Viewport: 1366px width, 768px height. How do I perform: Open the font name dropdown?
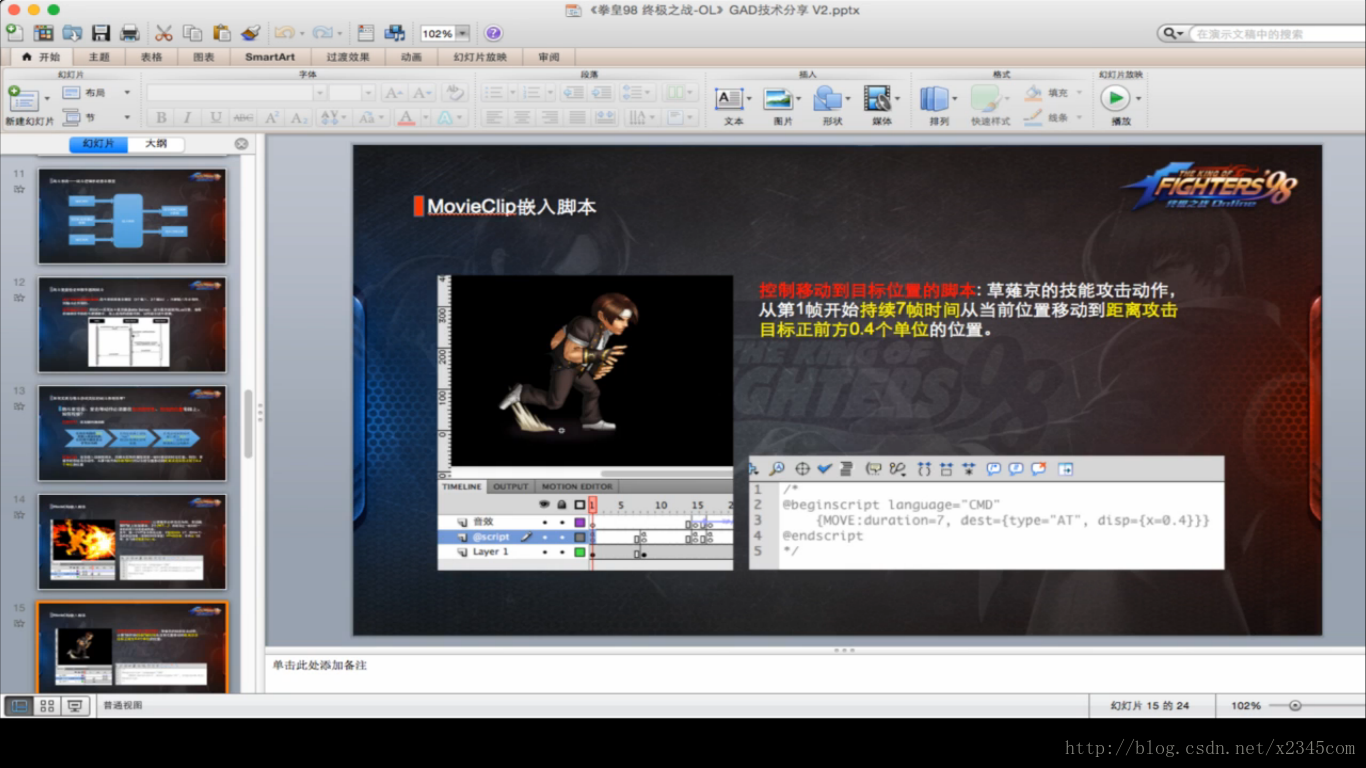click(x=320, y=93)
